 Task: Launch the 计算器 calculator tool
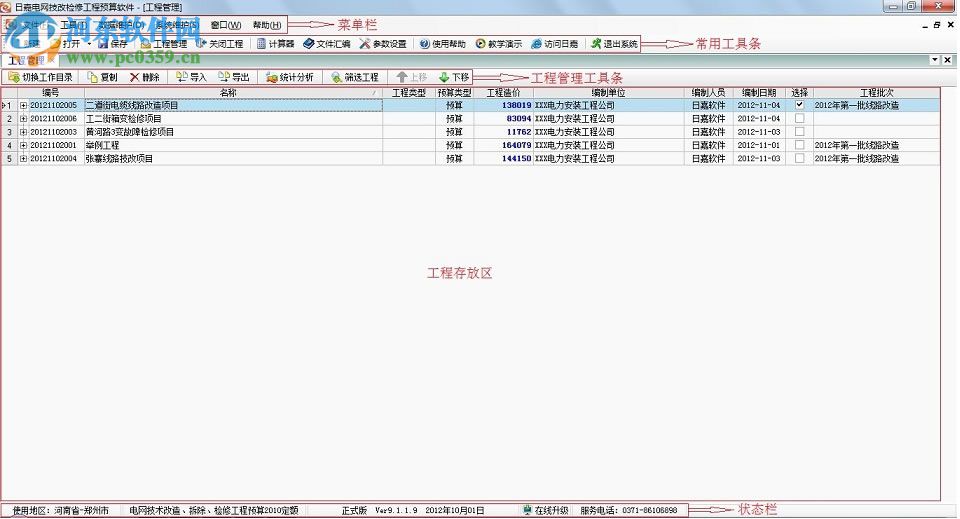pyautogui.click(x=276, y=44)
